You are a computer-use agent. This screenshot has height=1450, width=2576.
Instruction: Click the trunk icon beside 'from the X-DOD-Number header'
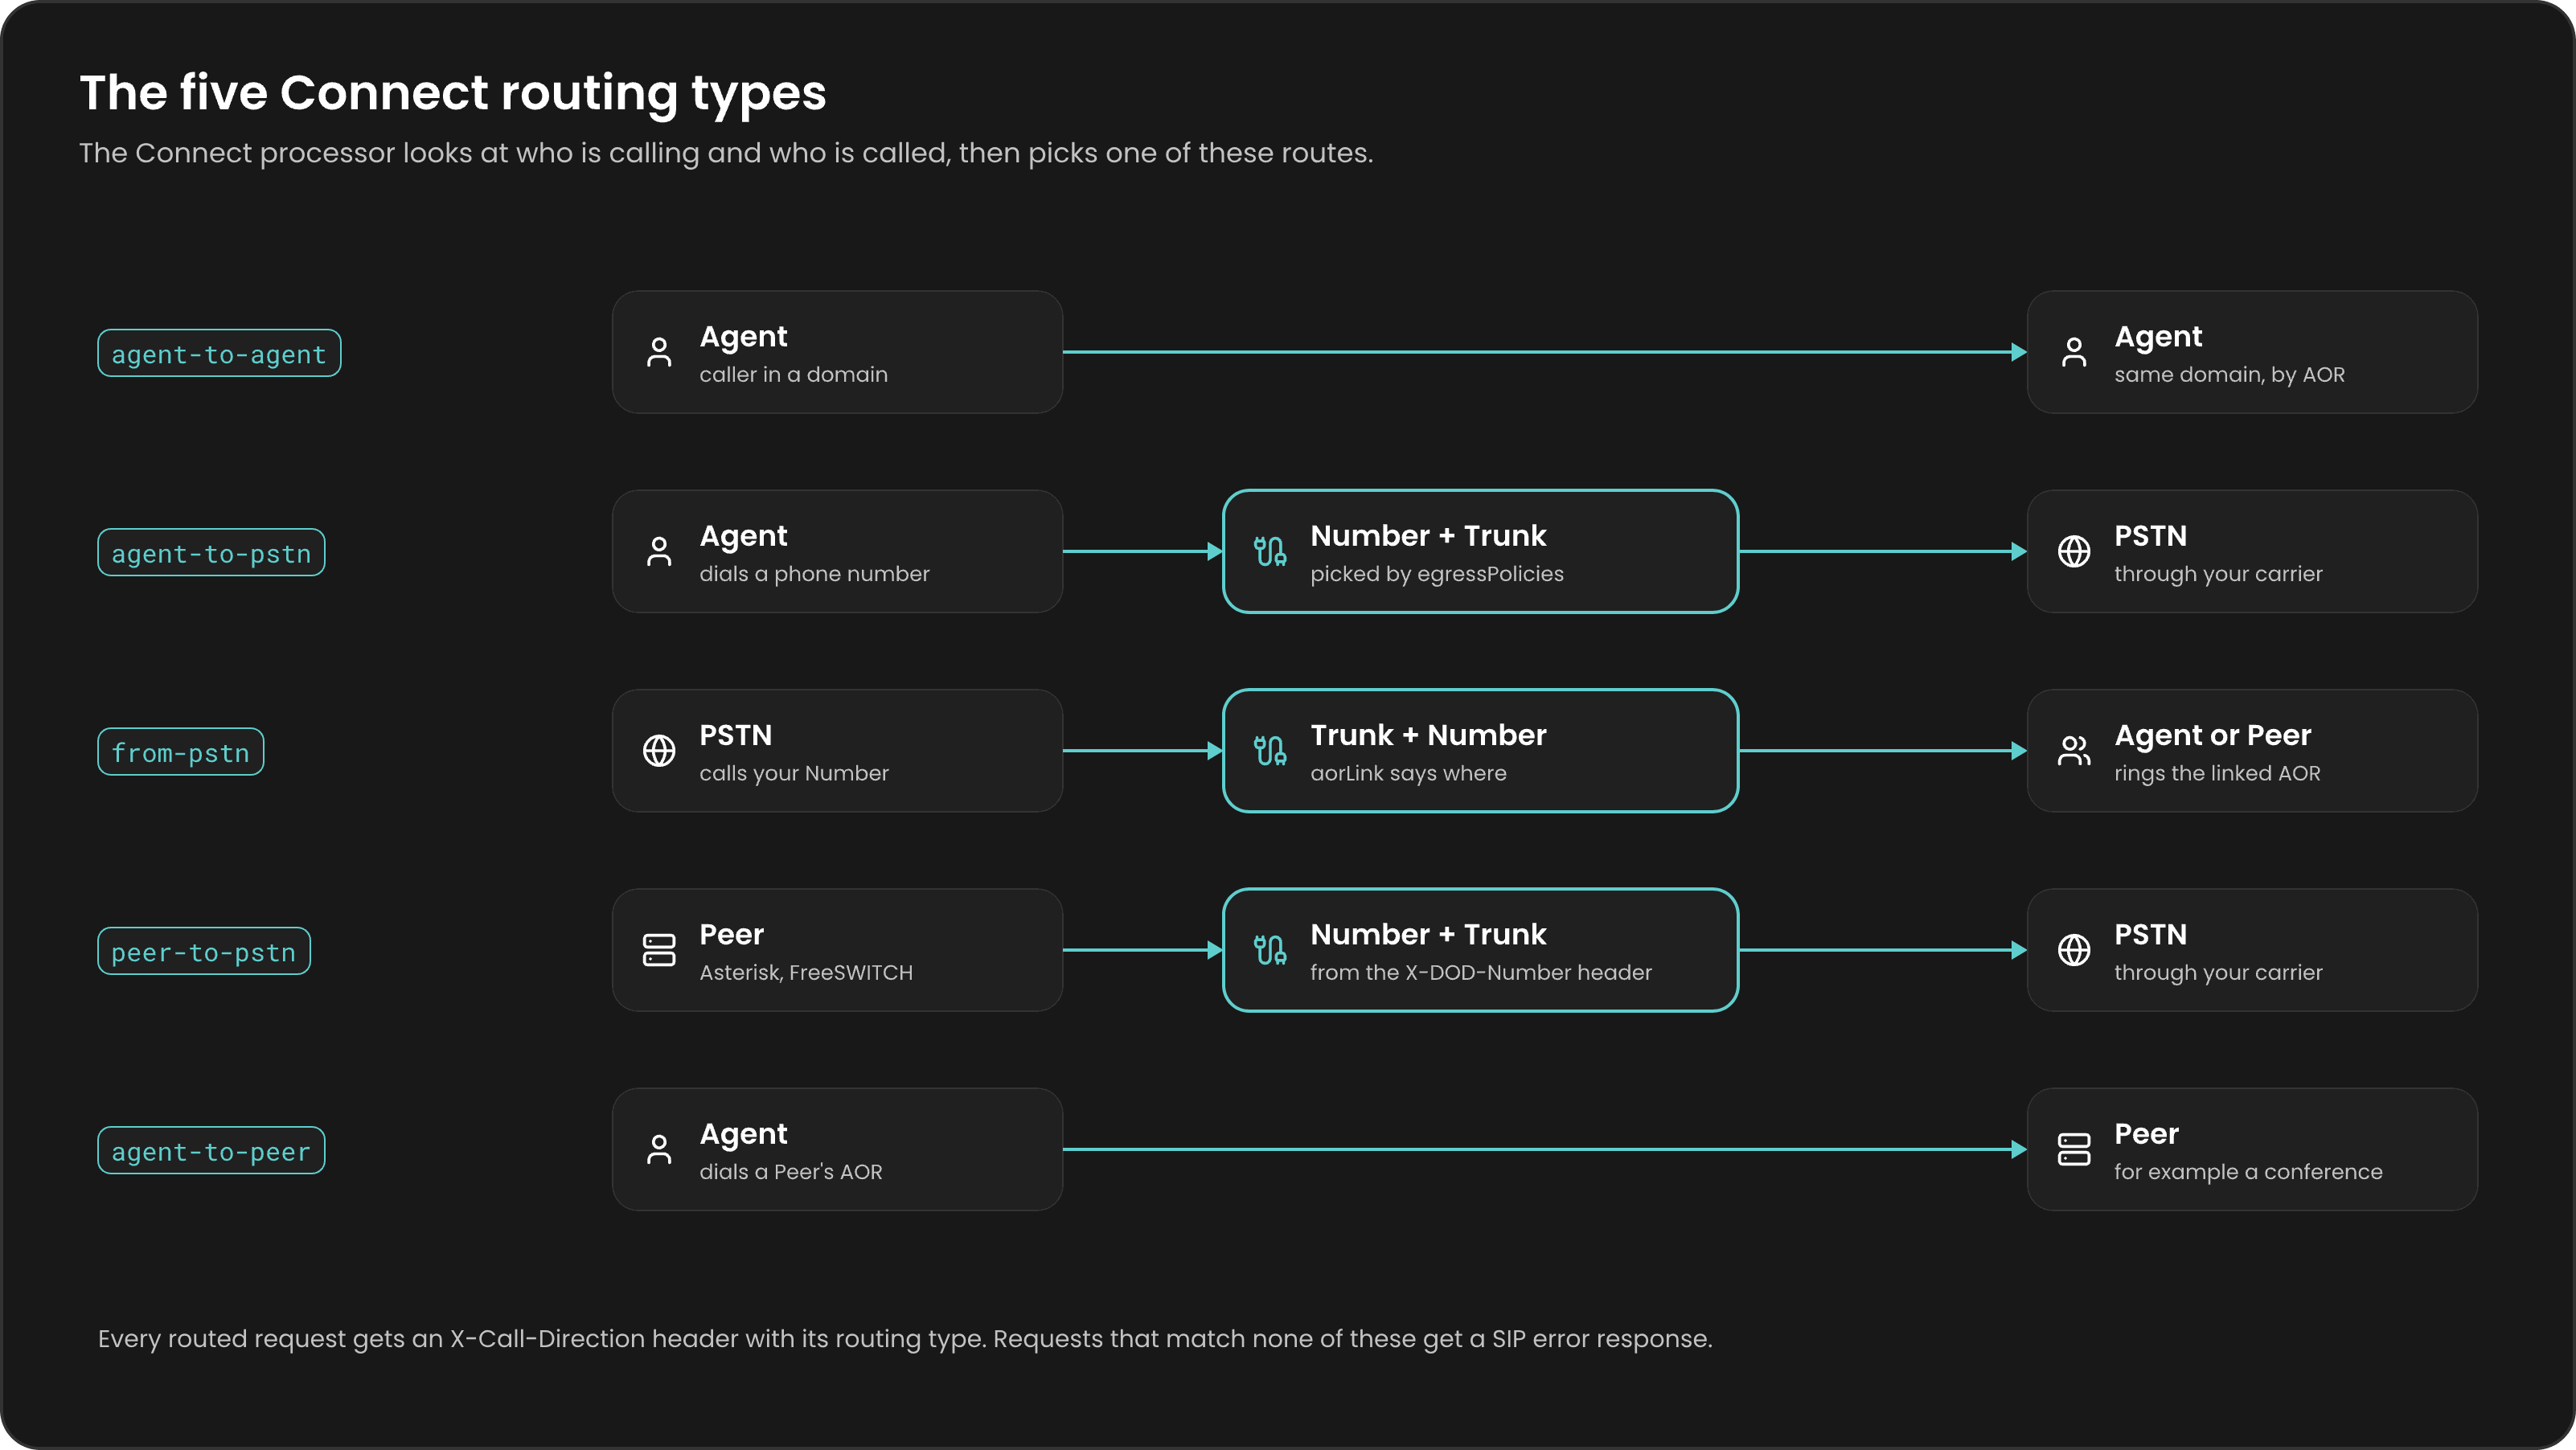tap(1270, 950)
